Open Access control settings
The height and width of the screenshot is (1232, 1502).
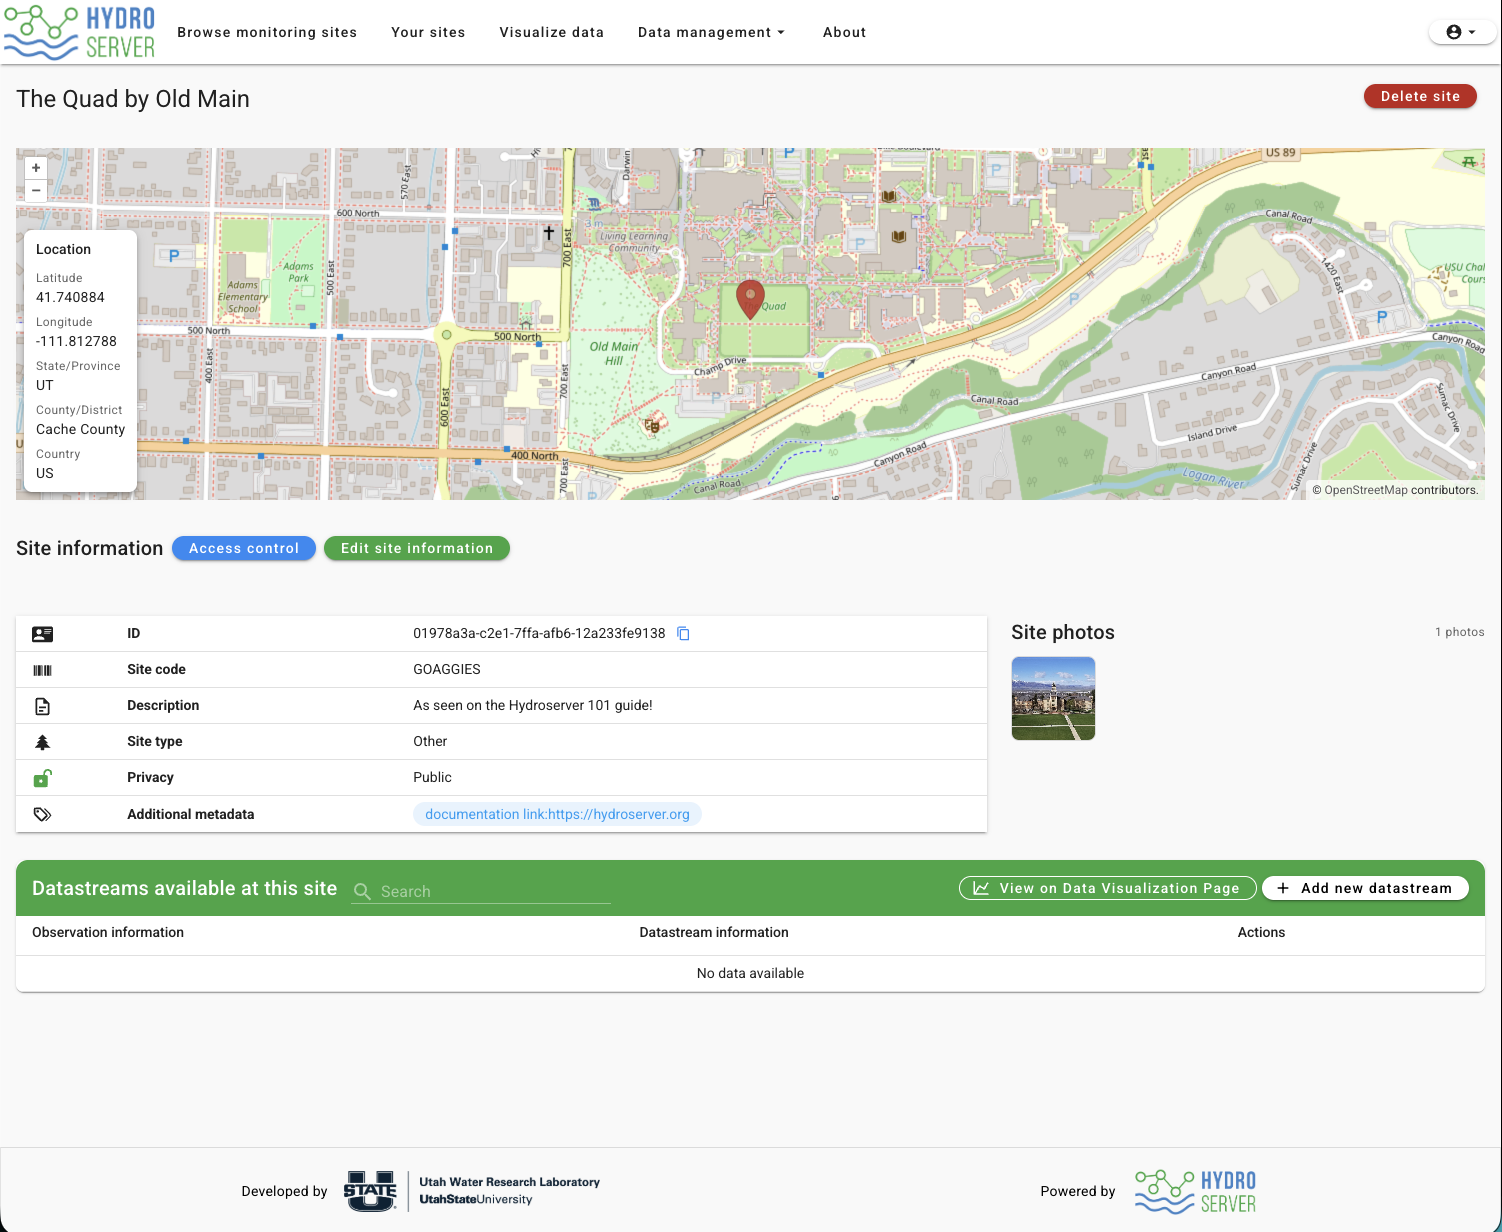pos(244,548)
